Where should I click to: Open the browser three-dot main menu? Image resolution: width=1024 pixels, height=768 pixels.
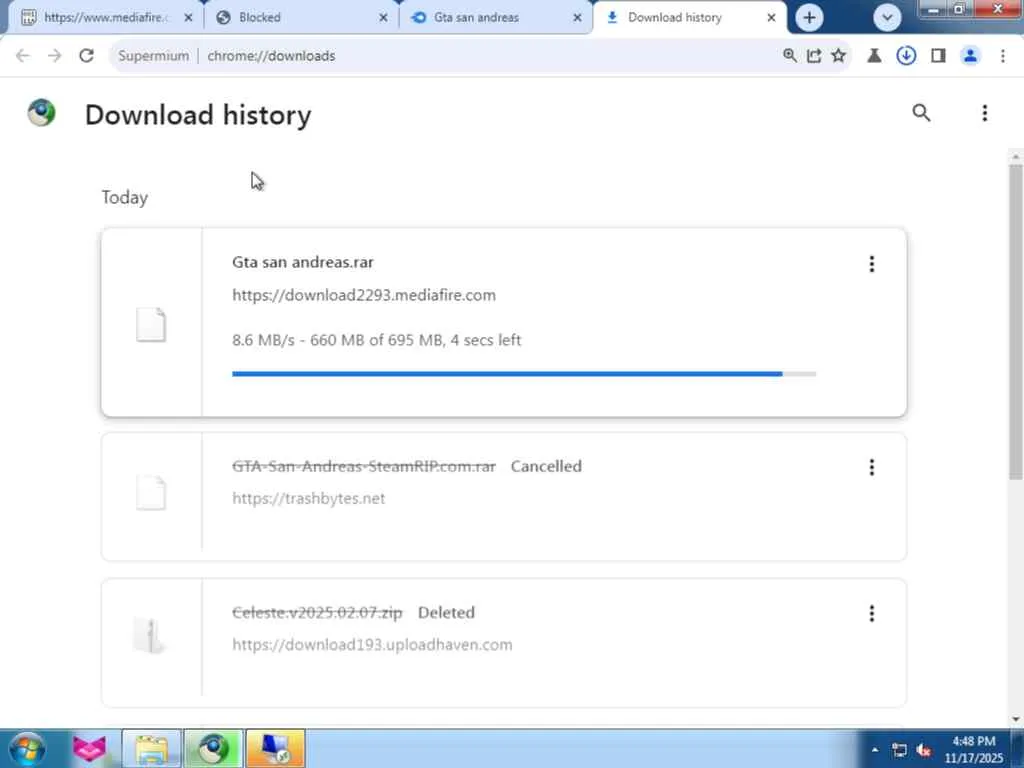(x=1002, y=56)
